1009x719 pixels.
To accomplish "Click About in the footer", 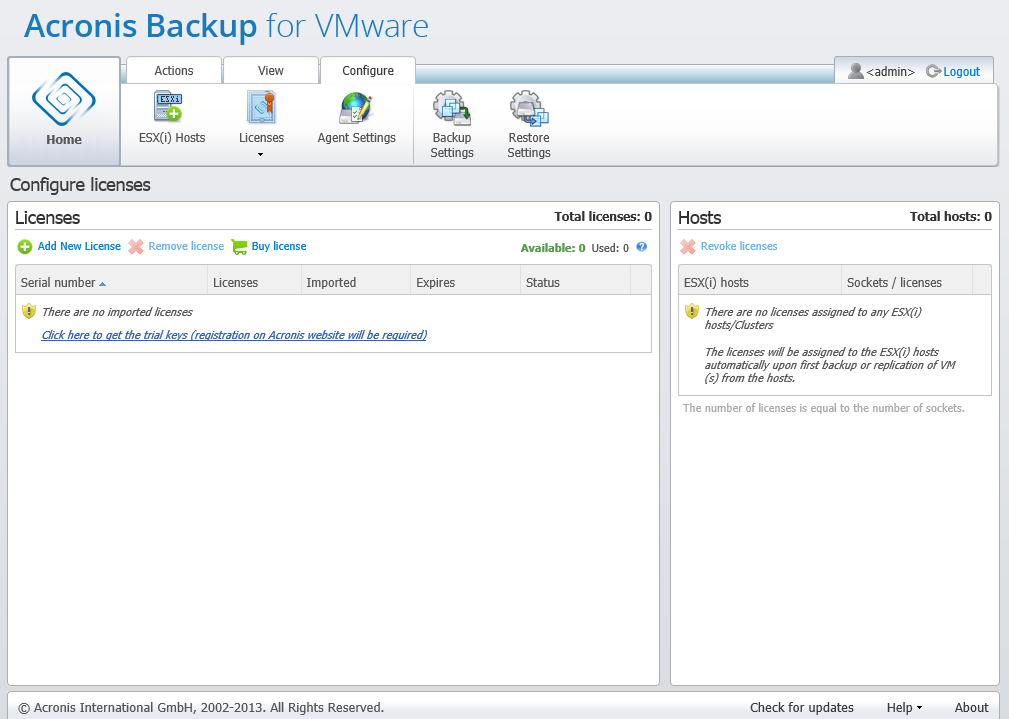I will 972,707.
